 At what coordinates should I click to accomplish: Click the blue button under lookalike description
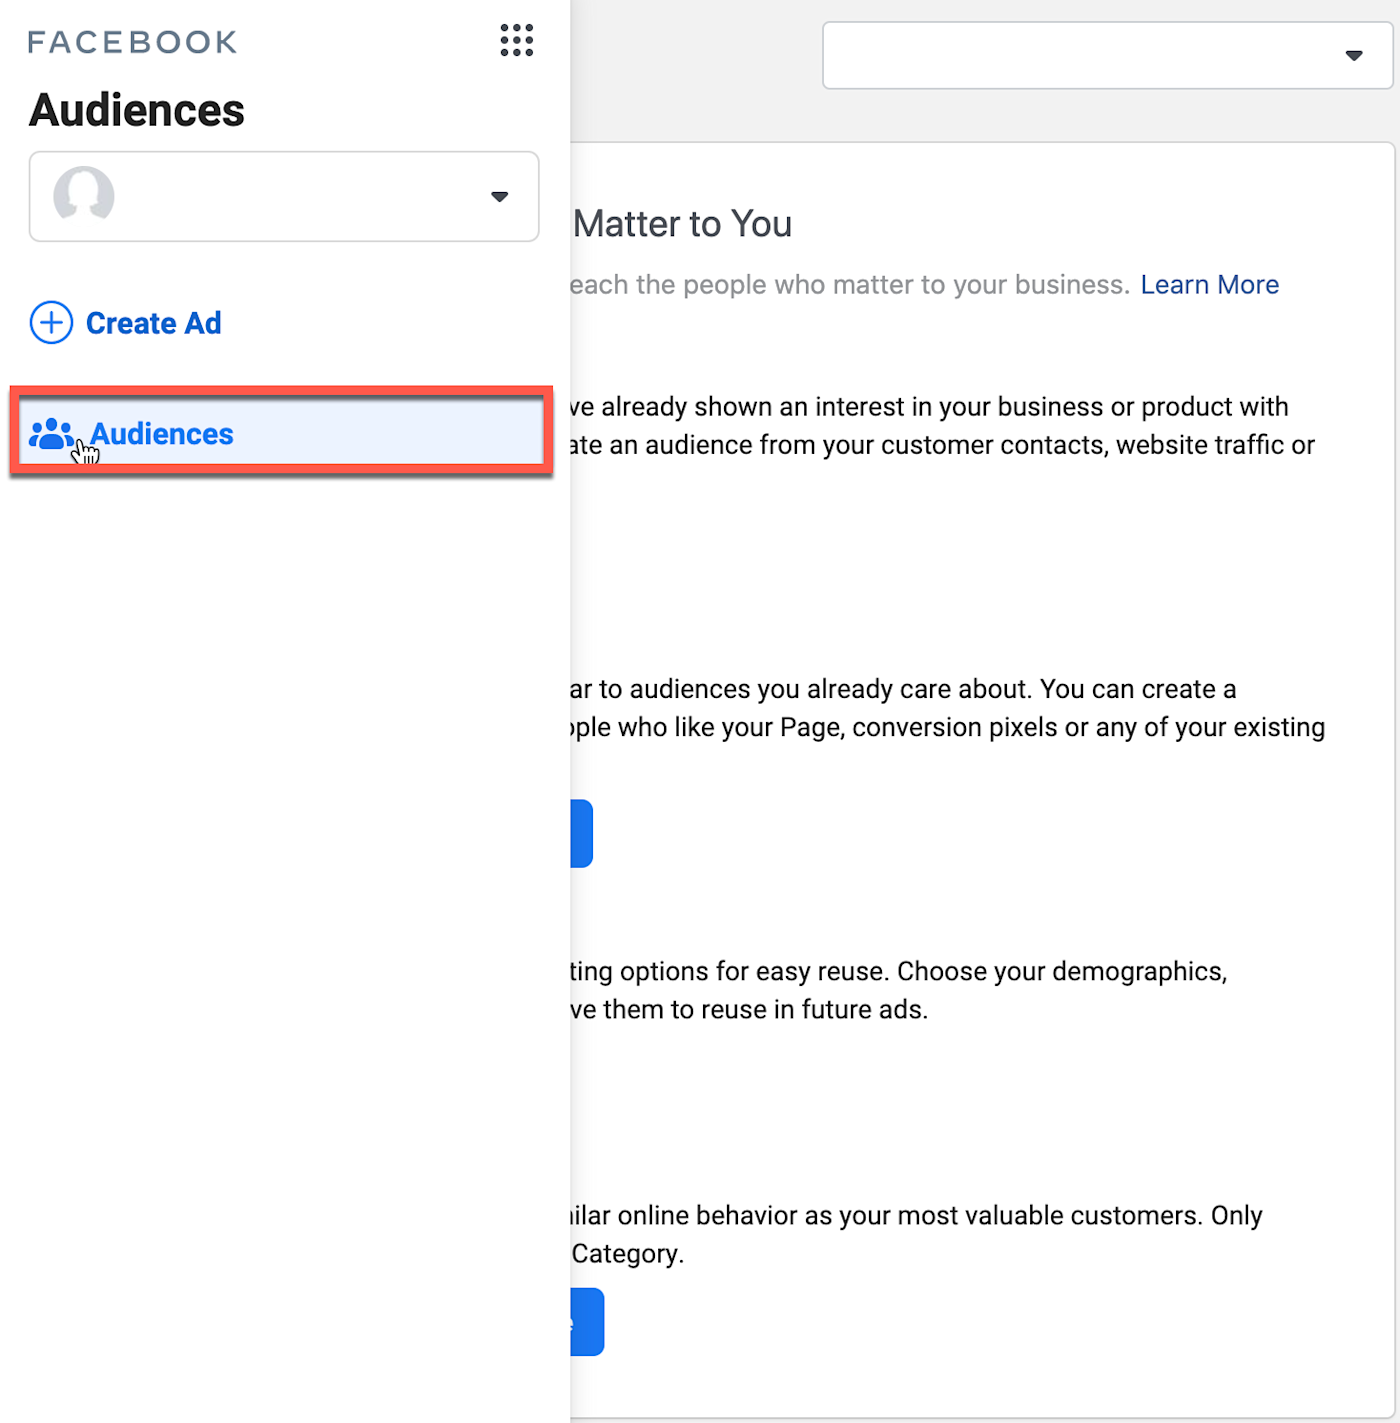[582, 833]
